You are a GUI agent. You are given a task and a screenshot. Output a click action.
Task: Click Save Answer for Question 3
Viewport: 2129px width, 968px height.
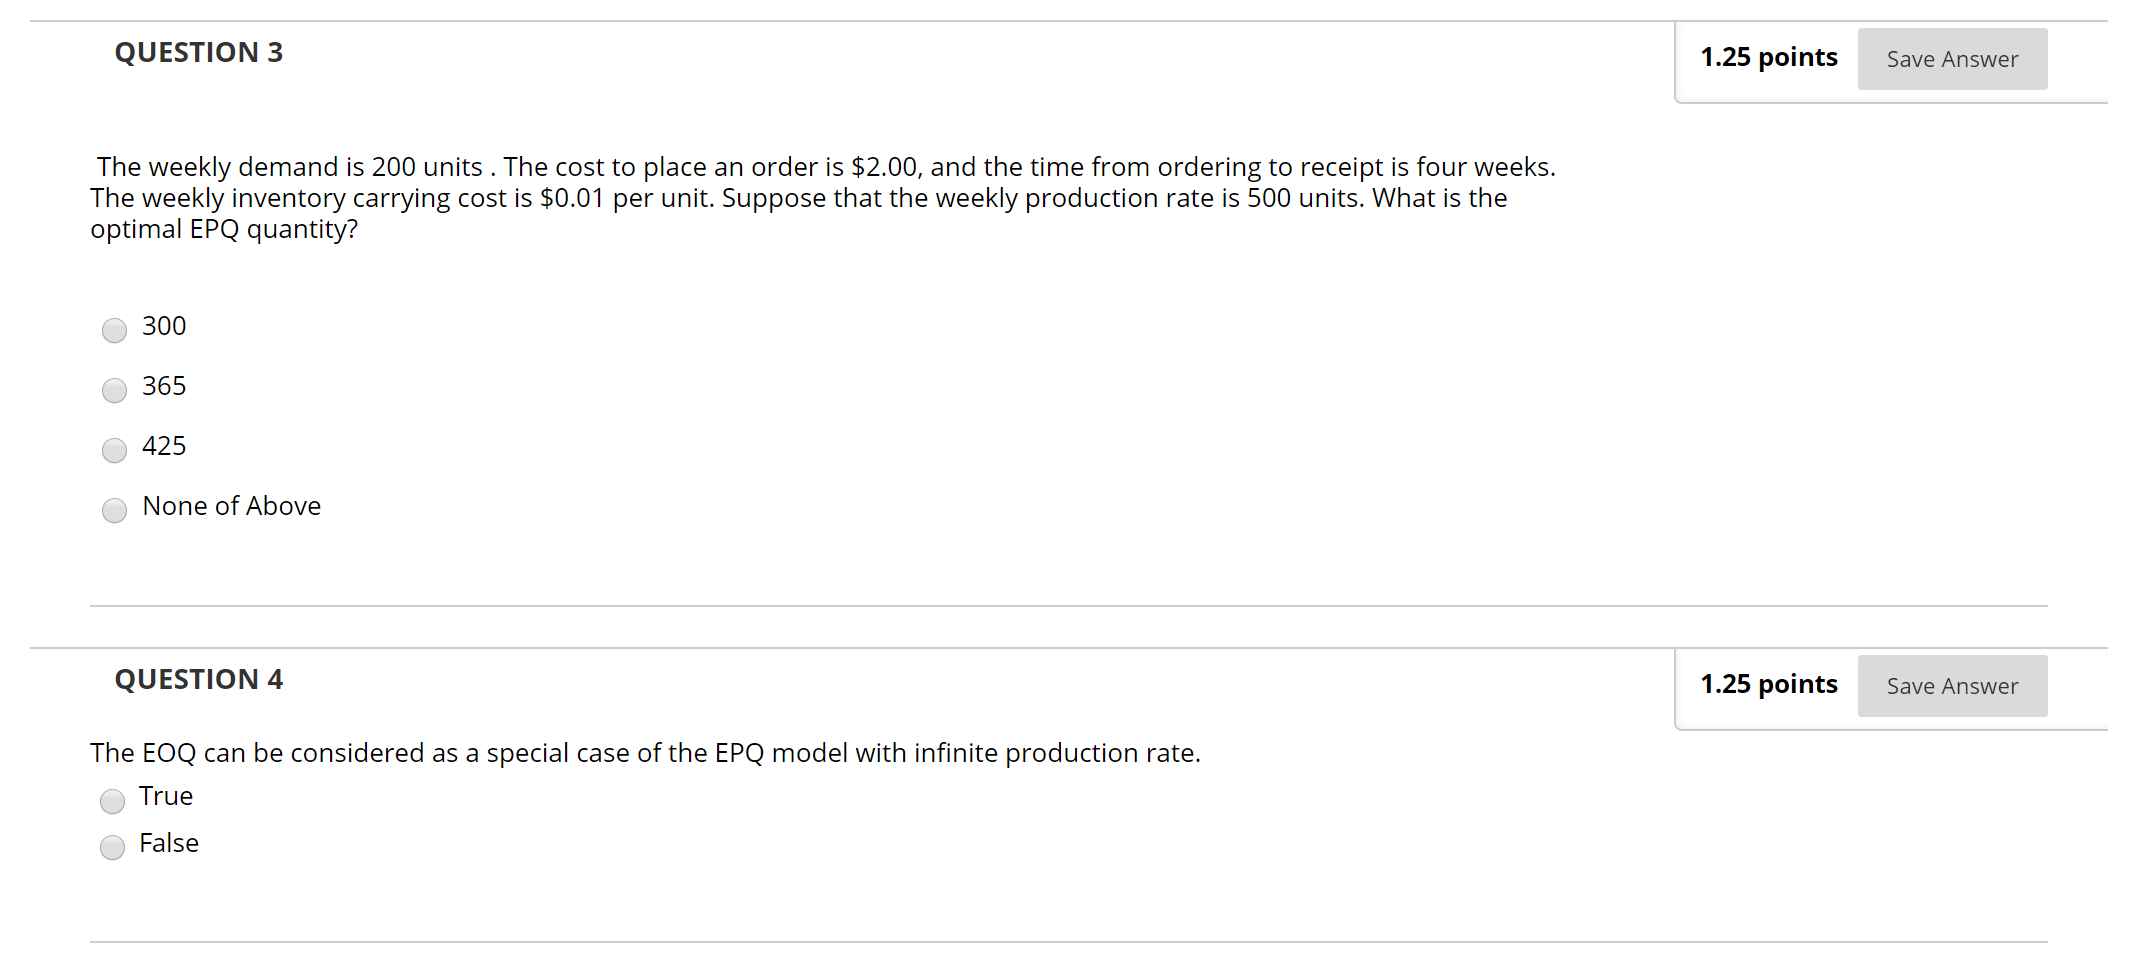click(x=1951, y=58)
